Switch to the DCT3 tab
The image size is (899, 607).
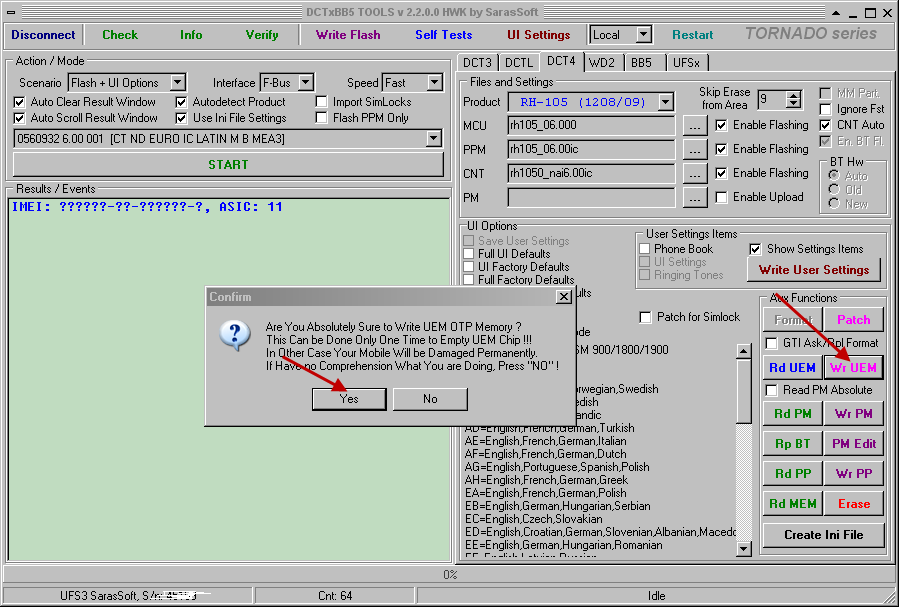[477, 62]
